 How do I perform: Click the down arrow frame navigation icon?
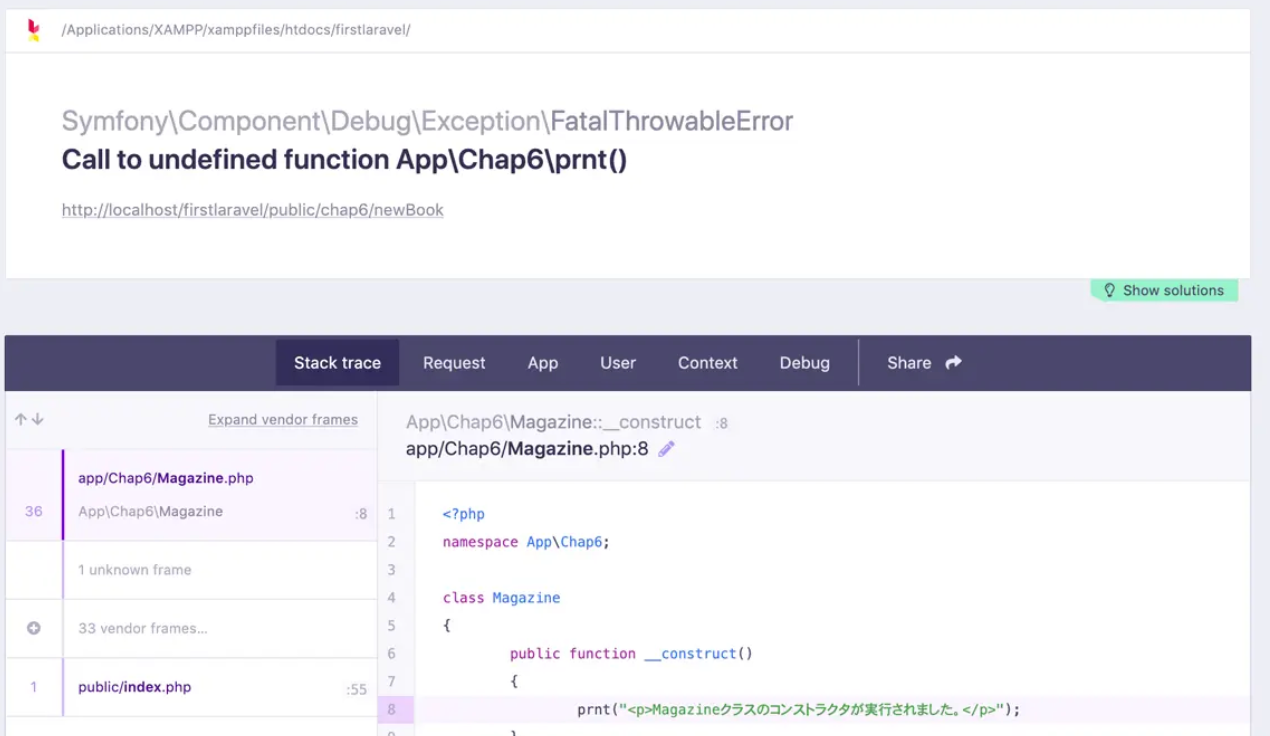point(38,420)
